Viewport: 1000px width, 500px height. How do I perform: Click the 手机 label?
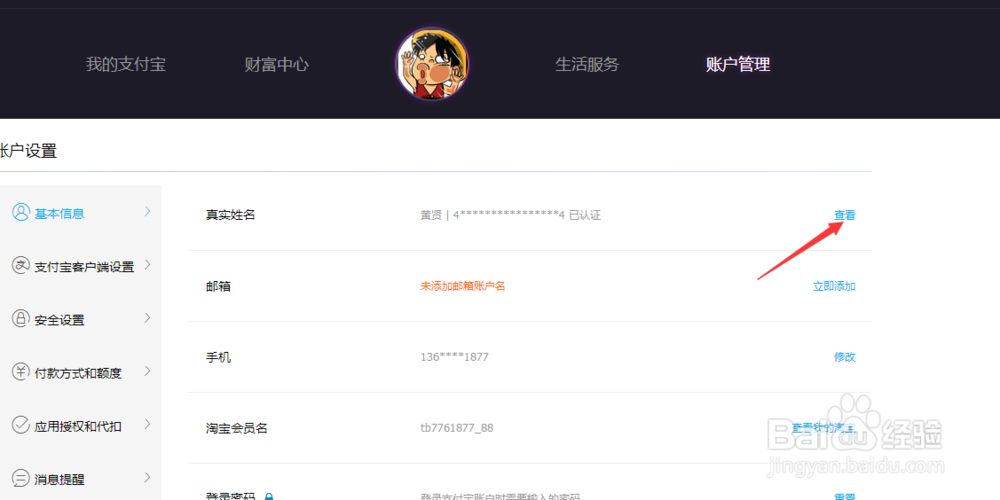[x=218, y=357]
